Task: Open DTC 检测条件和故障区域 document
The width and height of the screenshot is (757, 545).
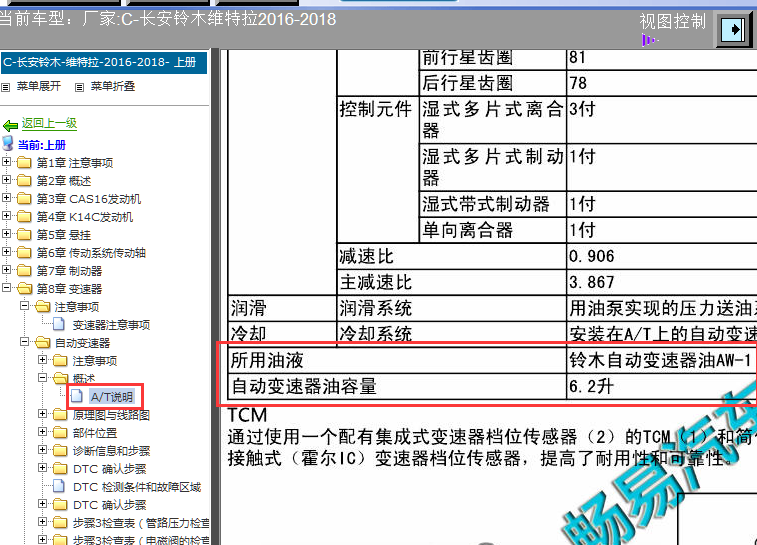Action: click(137, 487)
